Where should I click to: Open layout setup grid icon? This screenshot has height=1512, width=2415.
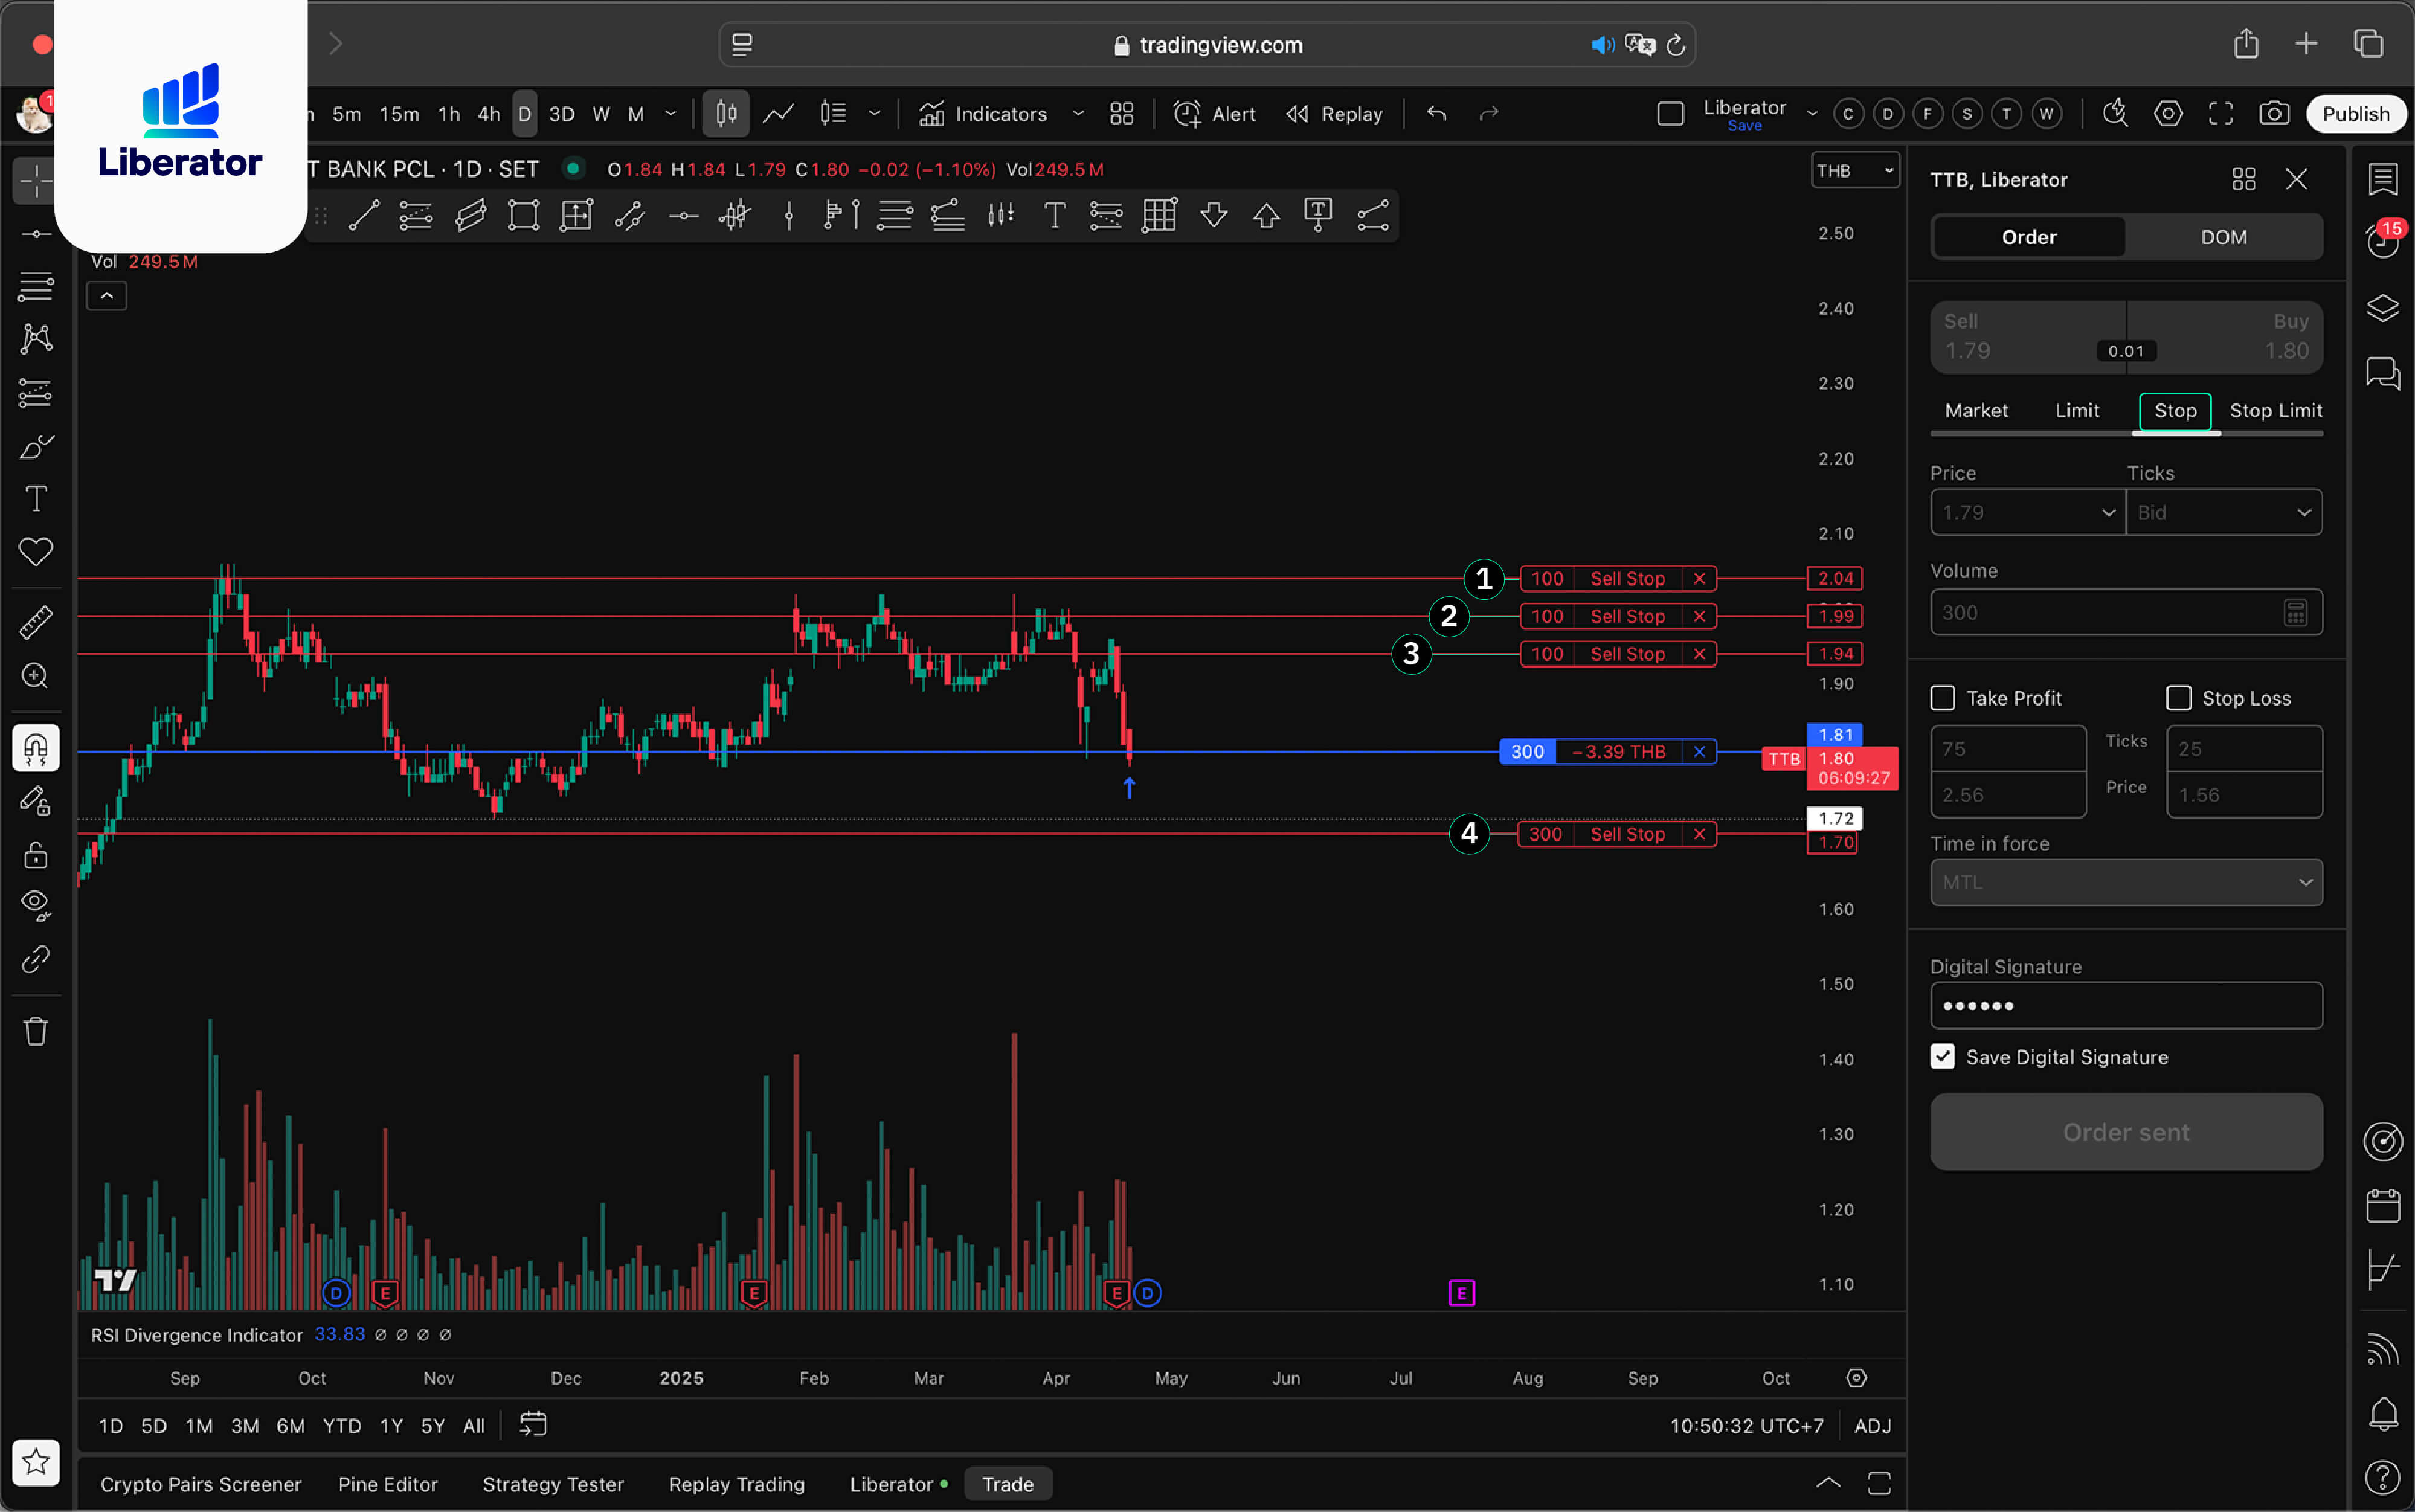point(1122,114)
